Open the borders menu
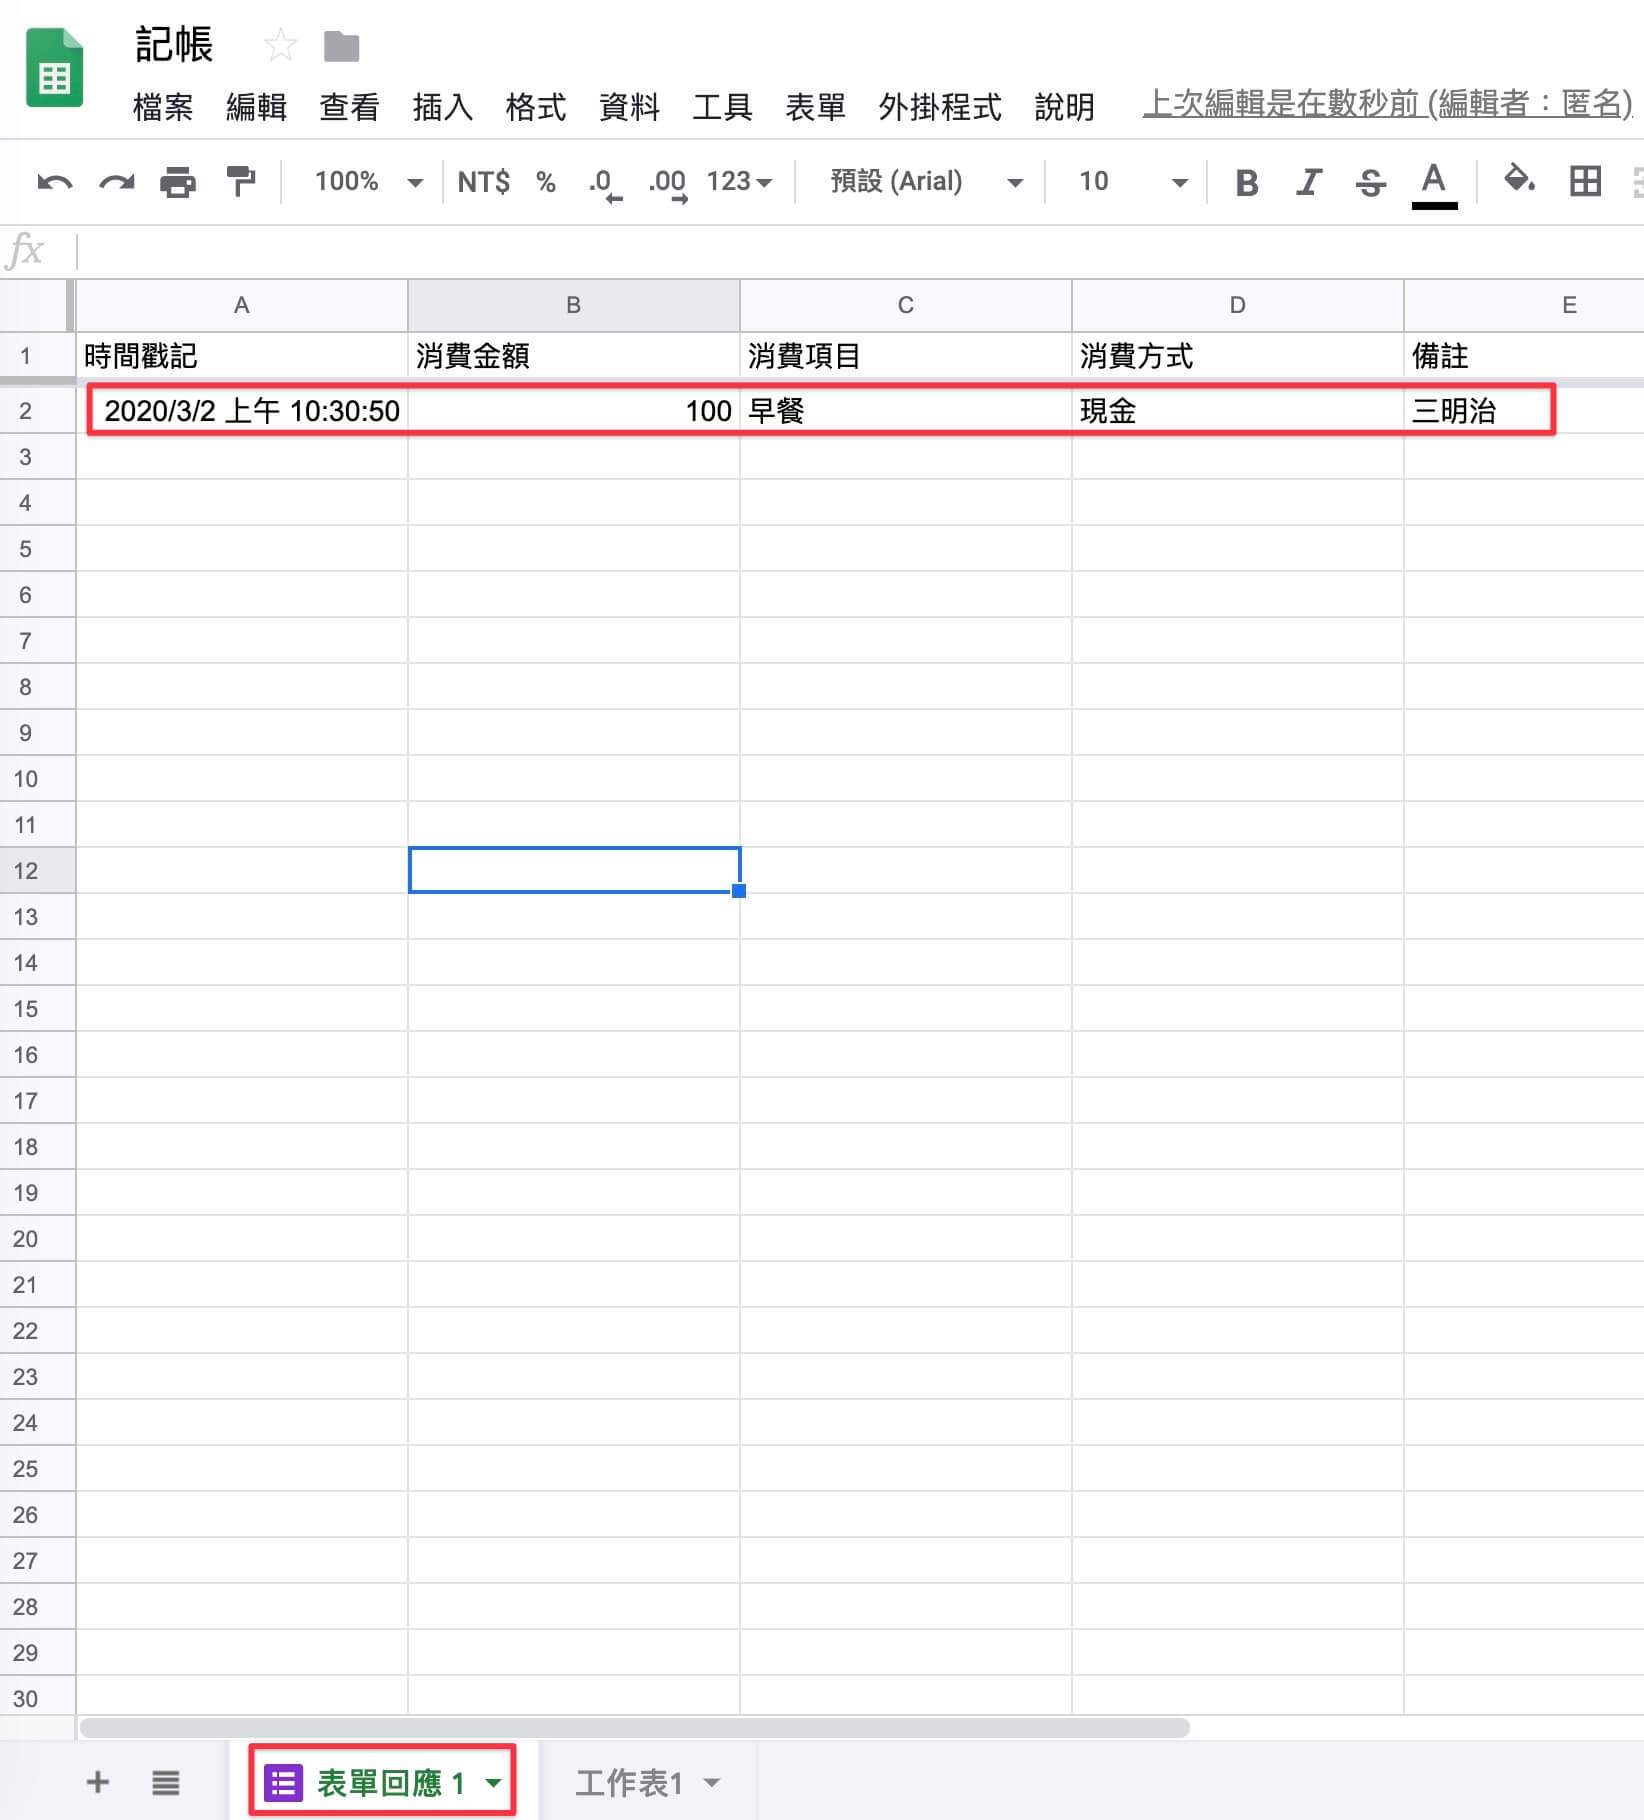The width and height of the screenshot is (1644, 1820). [x=1585, y=181]
